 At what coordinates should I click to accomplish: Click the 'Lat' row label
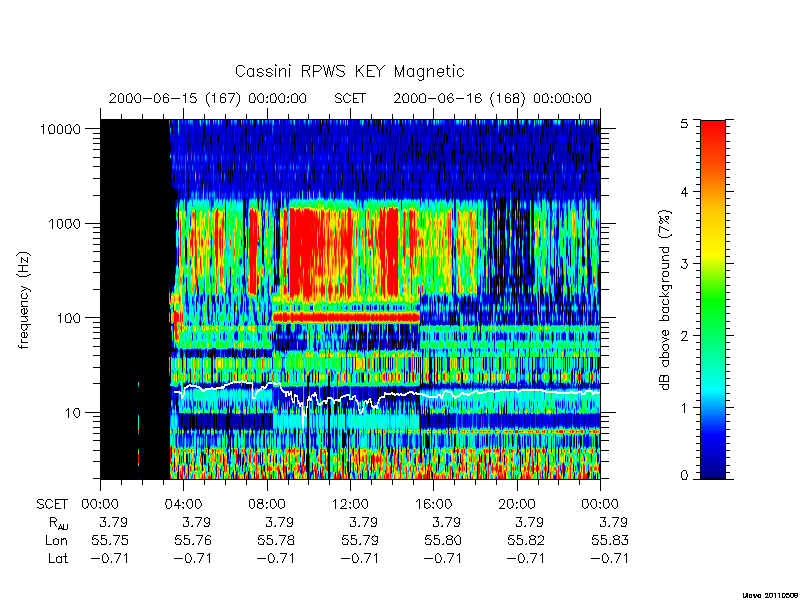(58, 558)
